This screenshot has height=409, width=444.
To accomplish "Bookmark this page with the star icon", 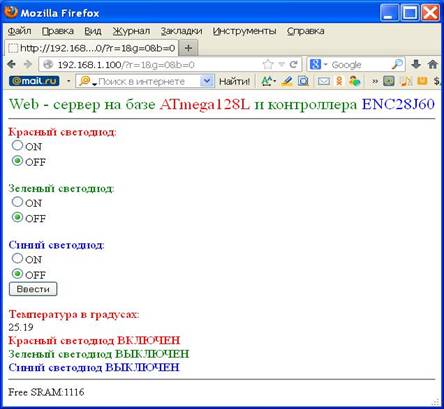I will pos(268,64).
